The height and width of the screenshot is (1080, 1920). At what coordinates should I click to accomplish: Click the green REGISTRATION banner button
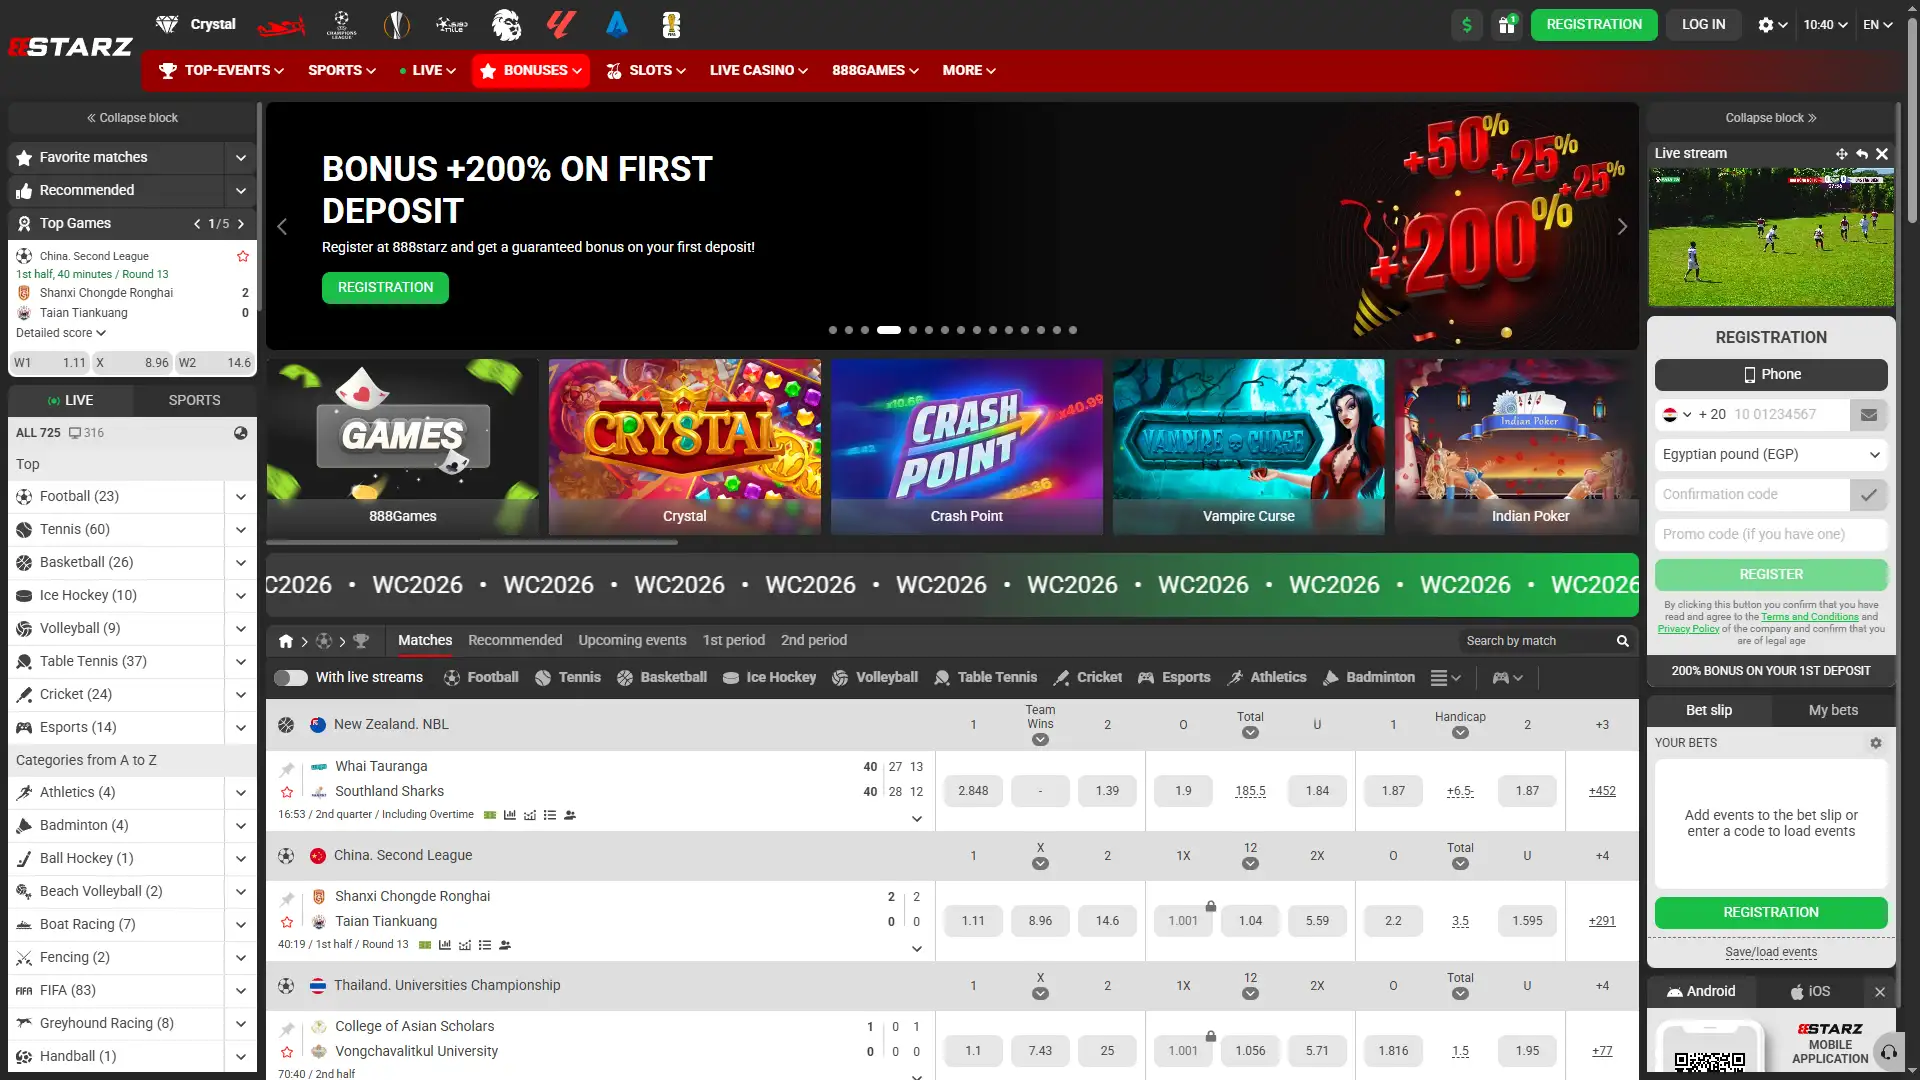[x=385, y=288]
